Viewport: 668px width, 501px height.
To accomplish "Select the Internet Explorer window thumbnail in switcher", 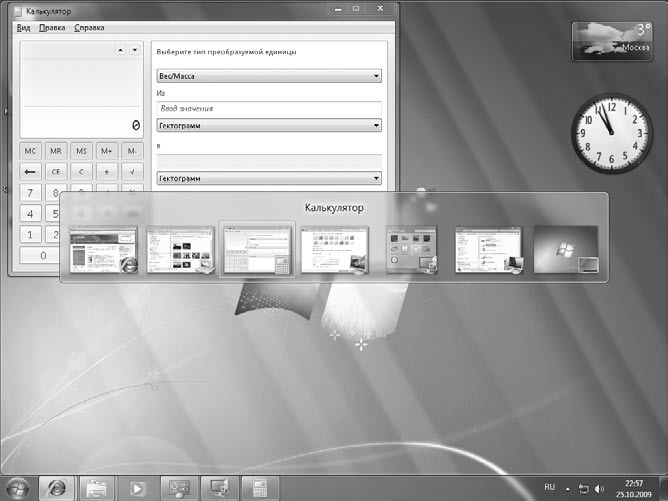I will point(104,250).
